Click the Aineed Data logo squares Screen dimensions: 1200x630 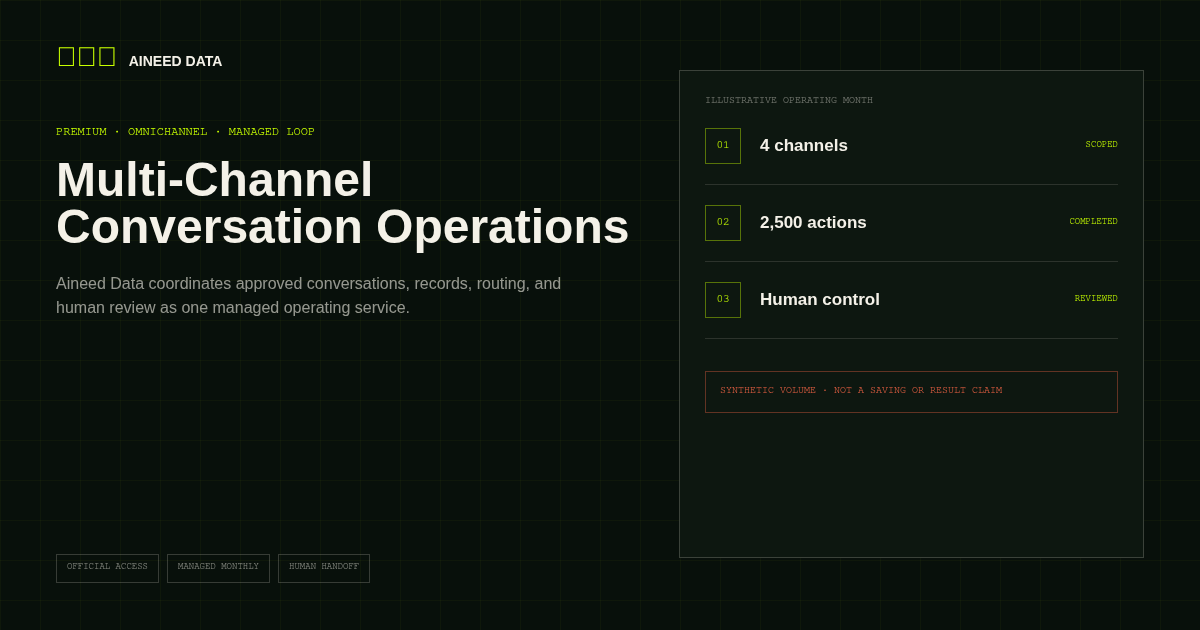87,57
